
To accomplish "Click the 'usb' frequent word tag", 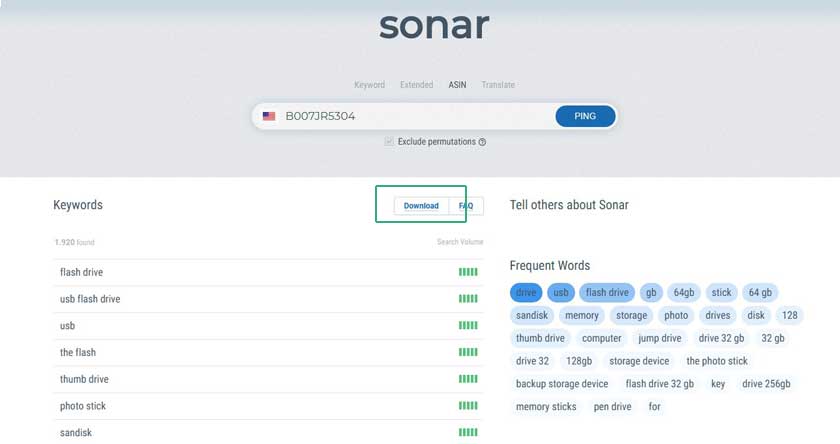I will (561, 292).
